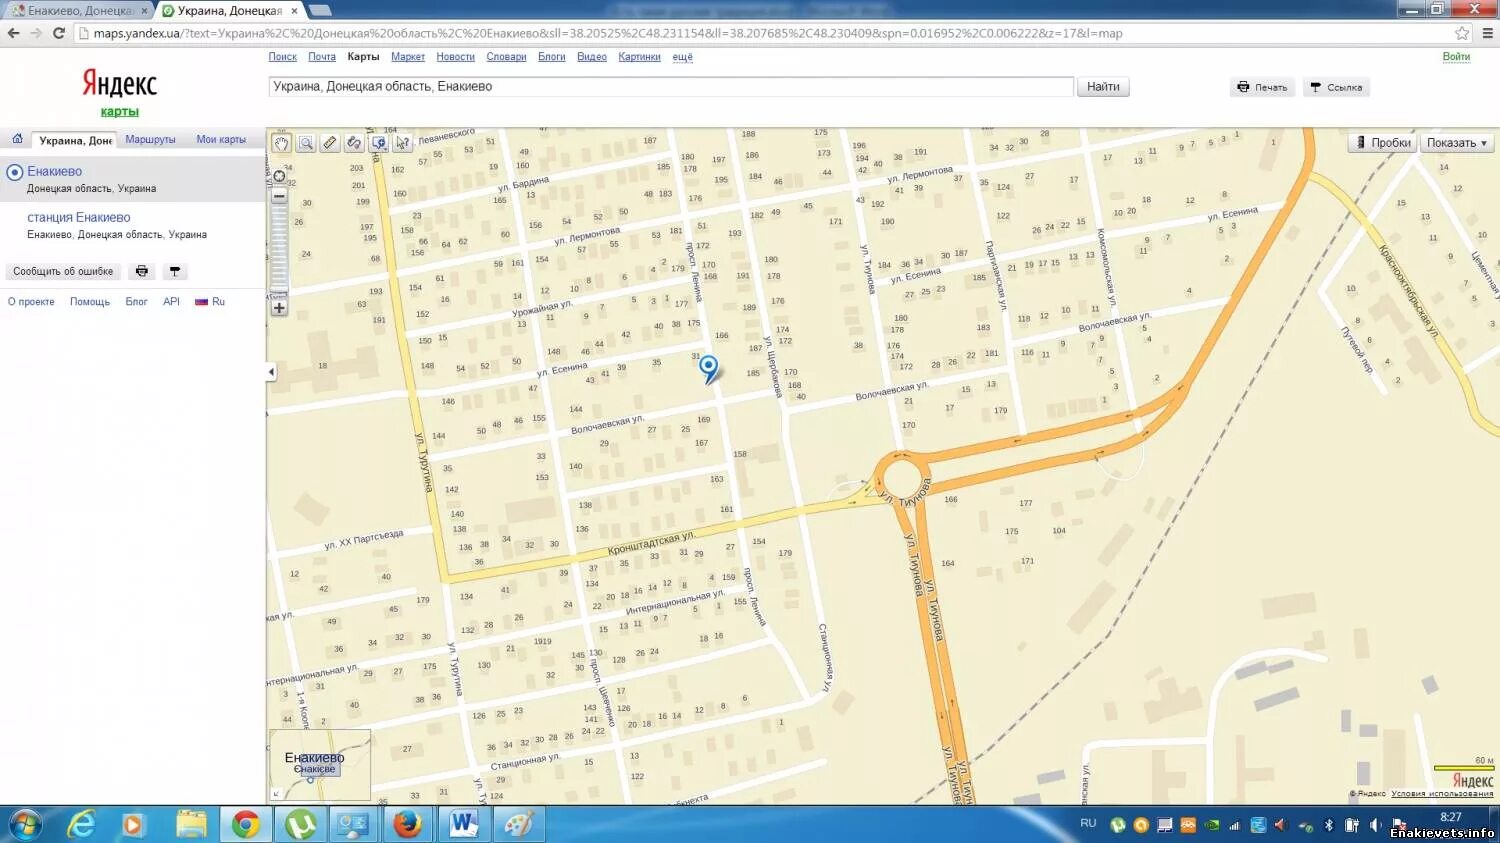Open the Енакиево search result link
The width and height of the screenshot is (1500, 843).
pyautogui.click(x=55, y=171)
